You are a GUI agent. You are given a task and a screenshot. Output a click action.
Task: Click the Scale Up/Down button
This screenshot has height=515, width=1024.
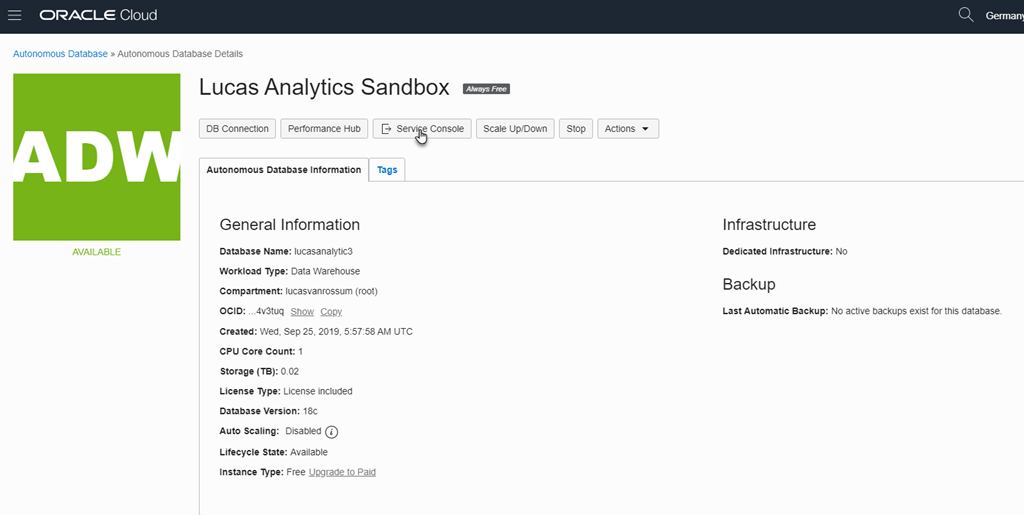(515, 129)
